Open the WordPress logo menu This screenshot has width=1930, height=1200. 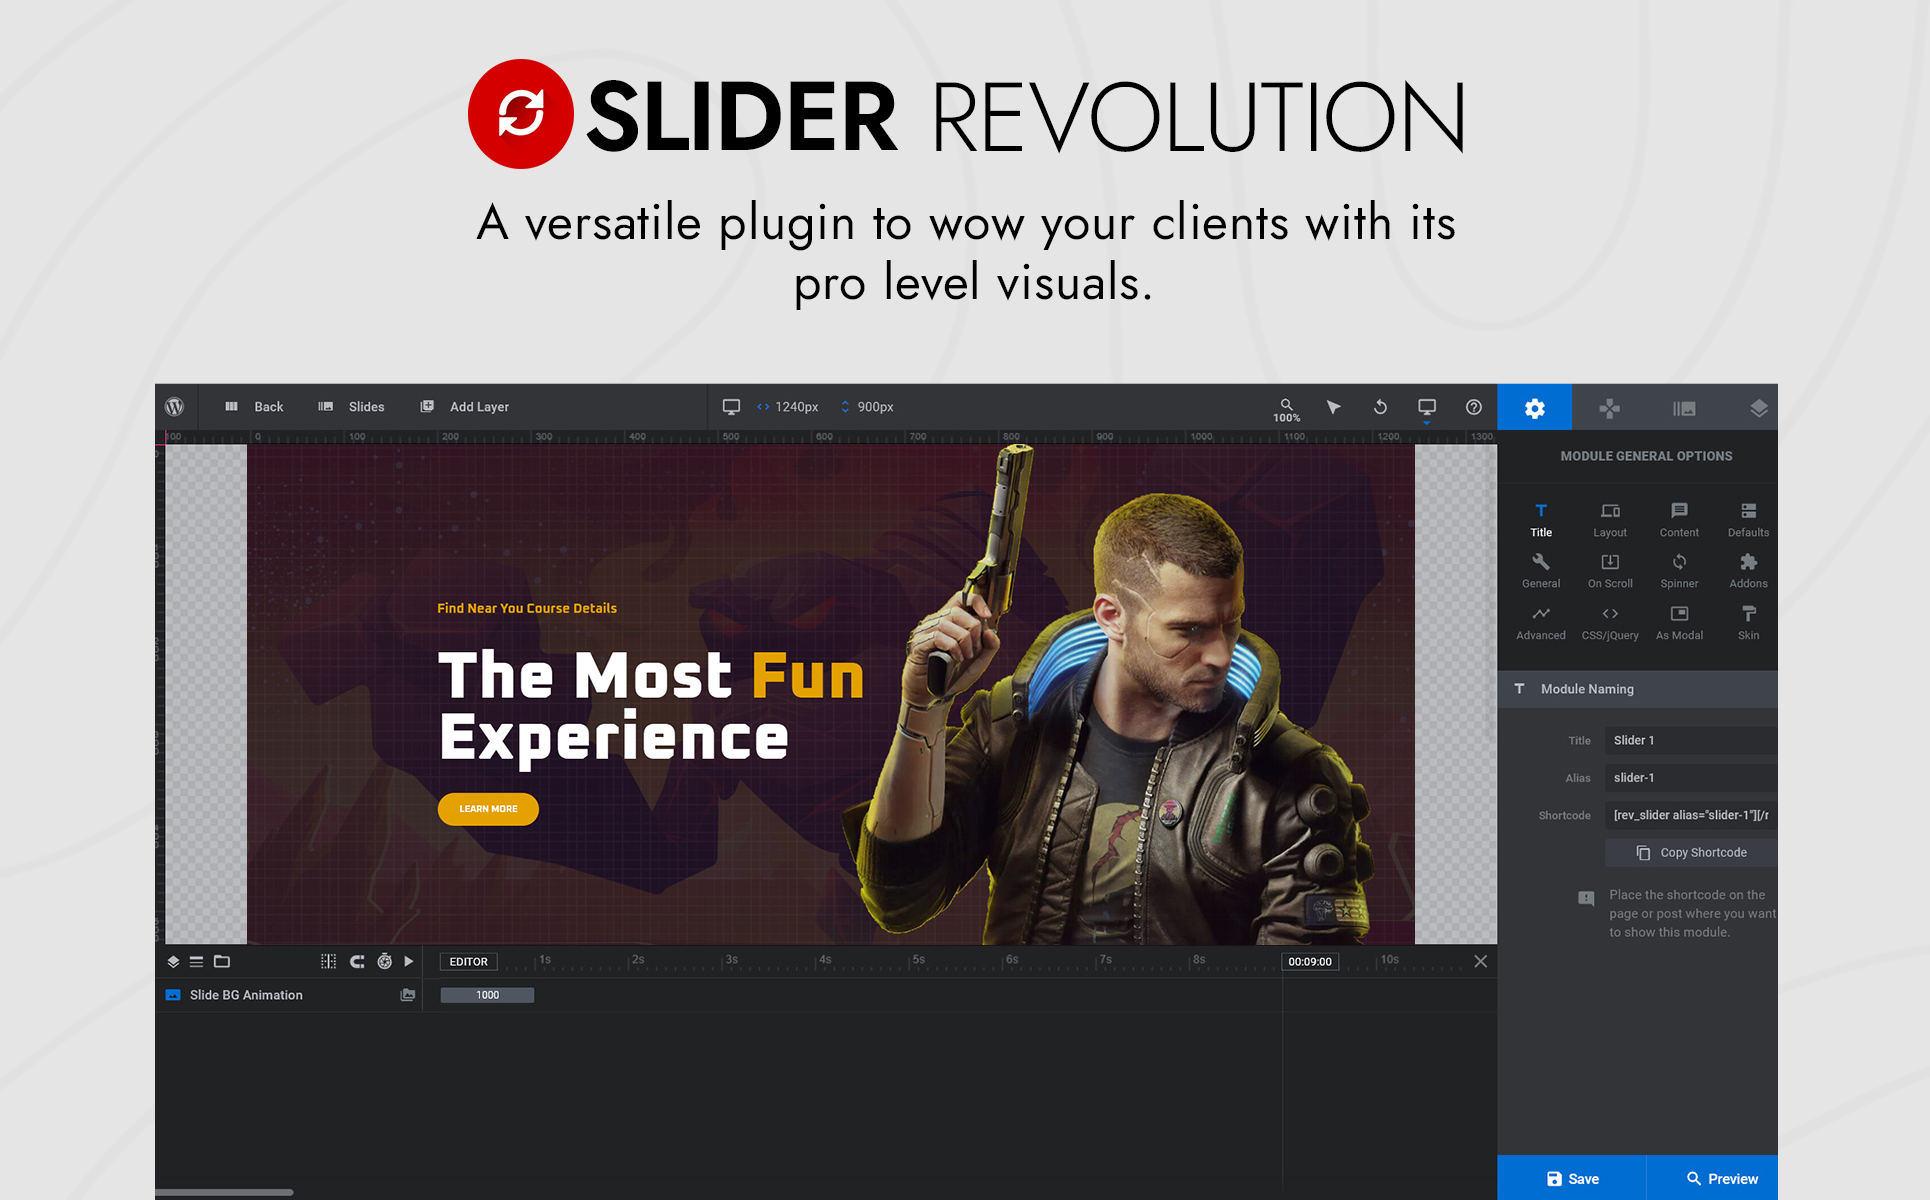(174, 407)
